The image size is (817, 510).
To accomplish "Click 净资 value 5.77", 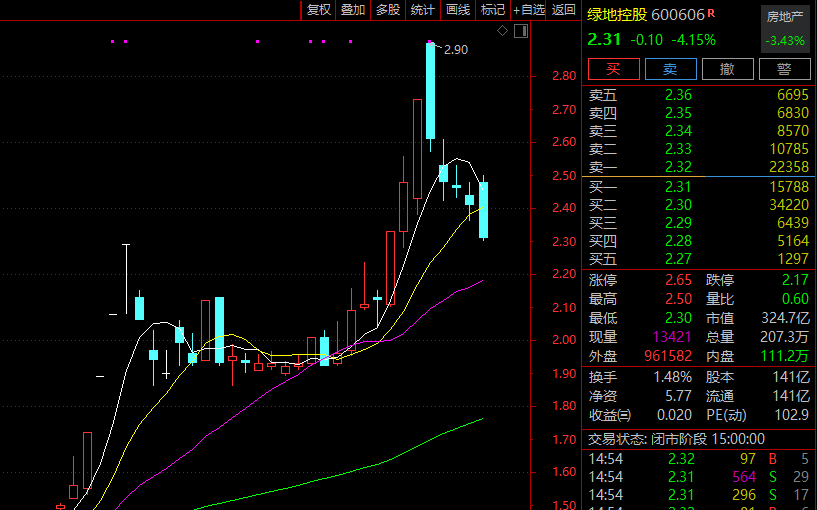I will point(678,396).
